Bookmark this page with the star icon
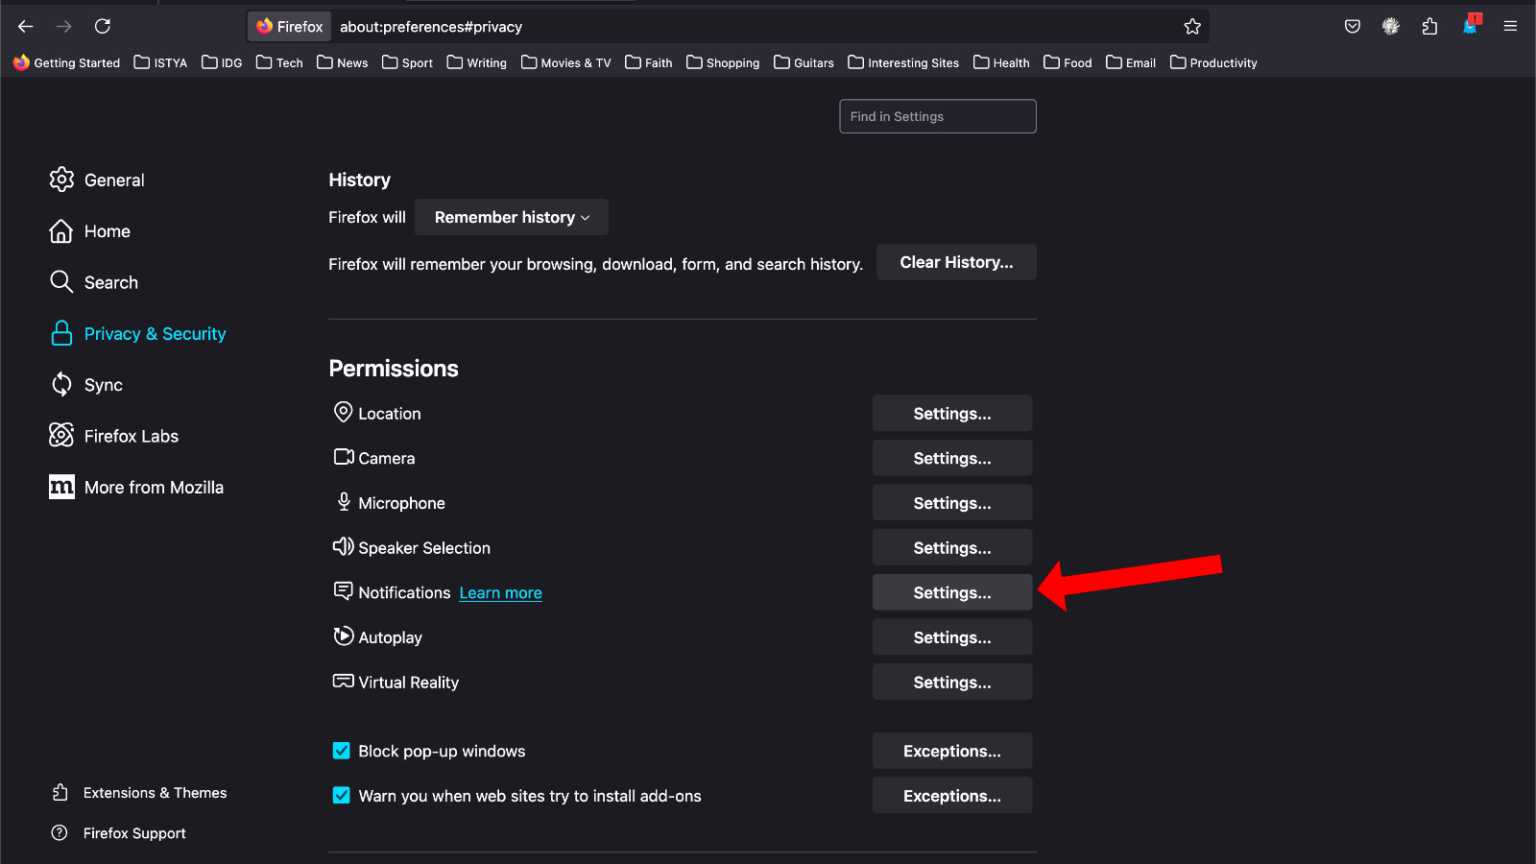This screenshot has height=864, width=1536. (x=1193, y=26)
